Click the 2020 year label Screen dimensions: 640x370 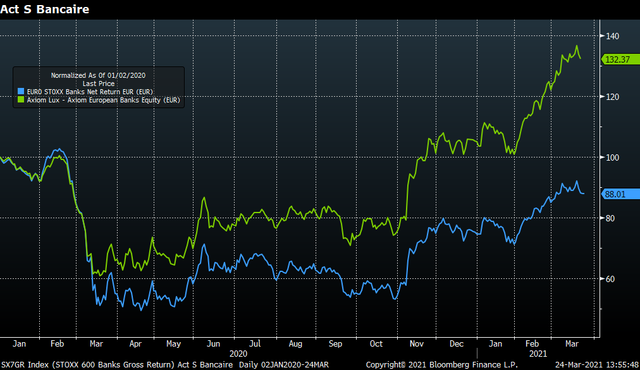tap(238, 354)
